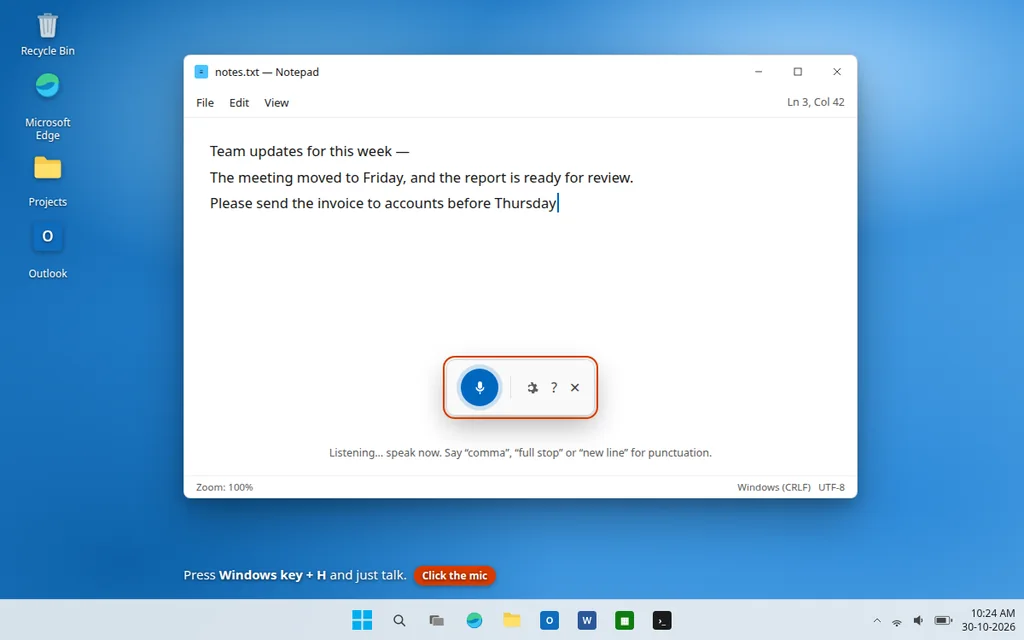Viewport: 1024px width, 640px height.
Task: Select the Projects folder desktop icon
Action: tap(48, 182)
